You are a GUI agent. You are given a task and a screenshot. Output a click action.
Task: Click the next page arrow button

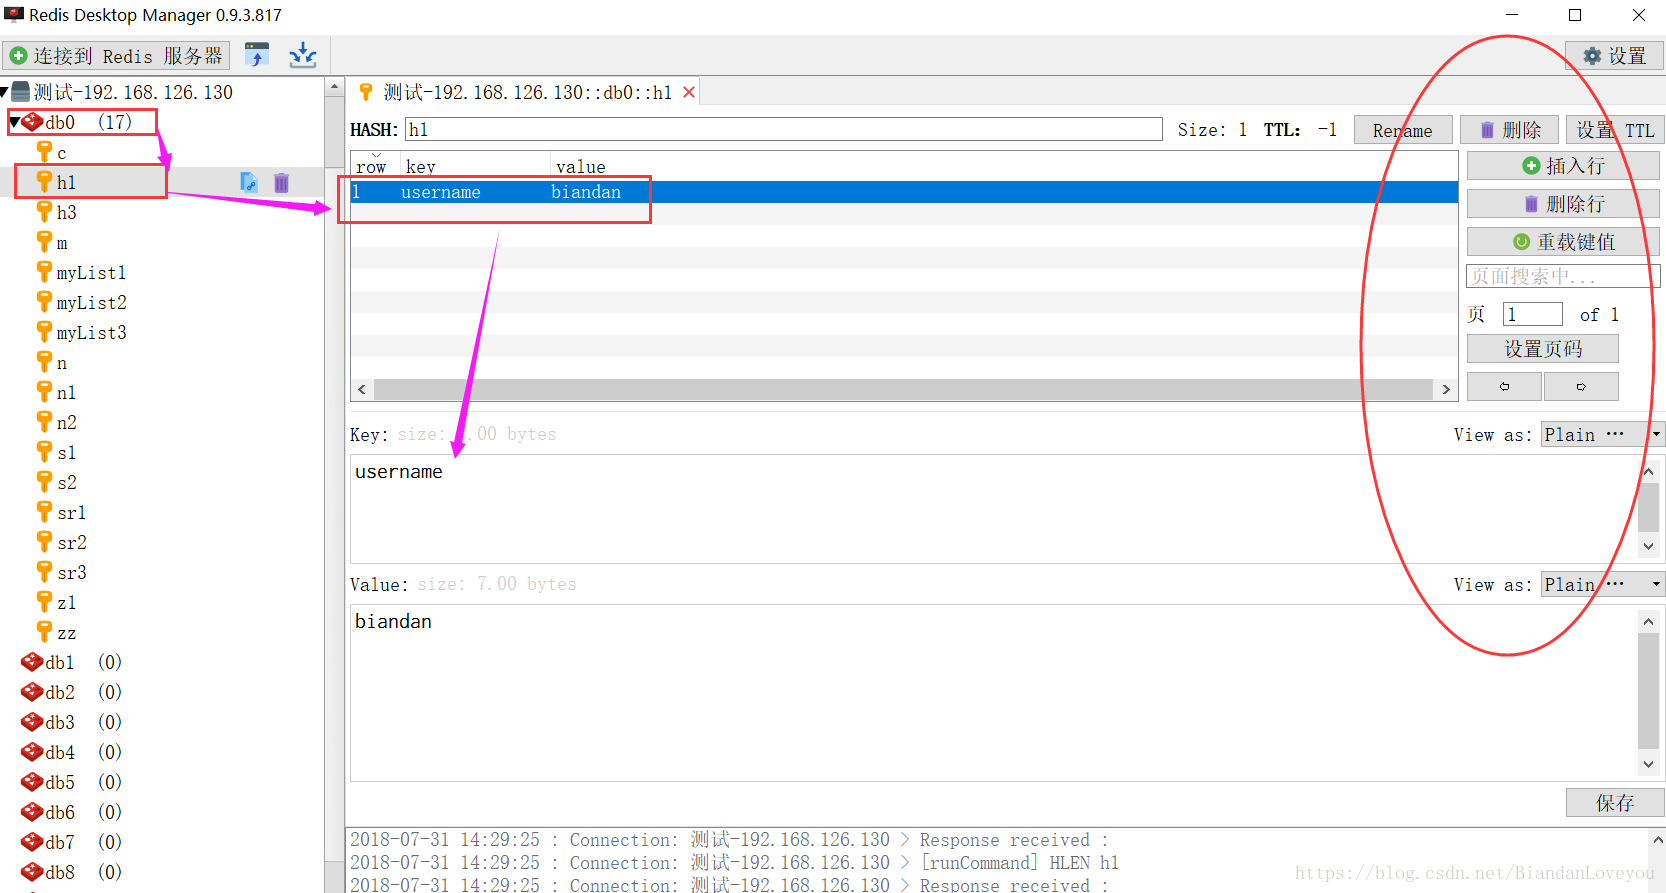pyautogui.click(x=1581, y=386)
